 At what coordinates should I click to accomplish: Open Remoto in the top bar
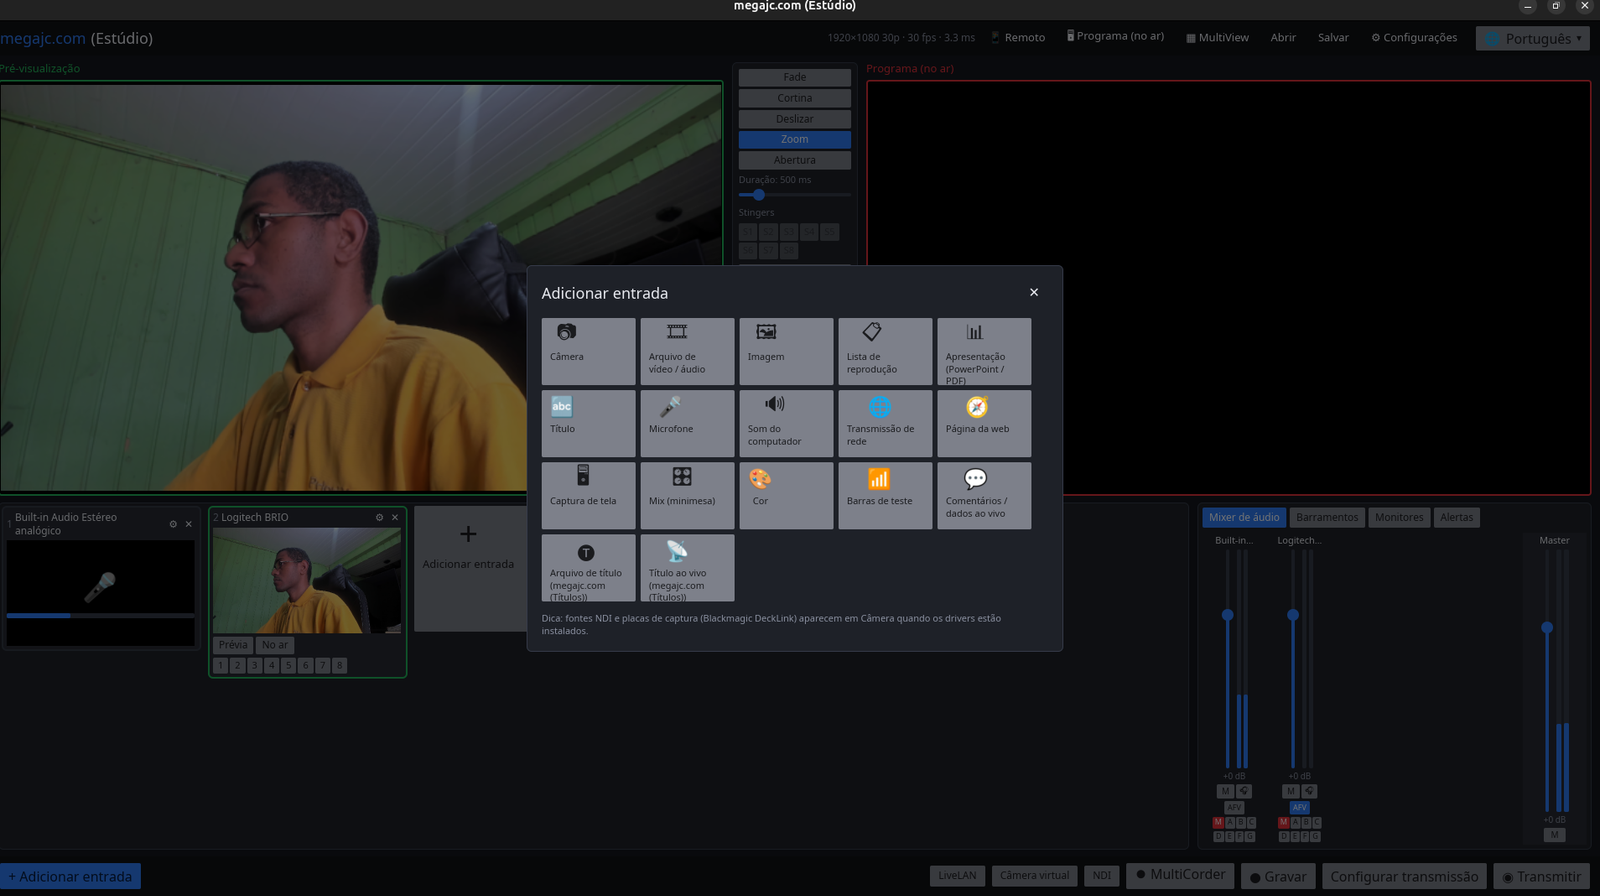pyautogui.click(x=1018, y=38)
